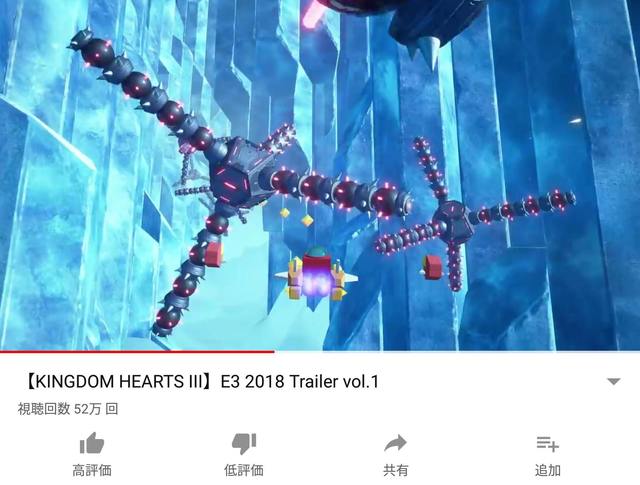
Task: Click the 視聴回数 52万 回 view count
Action: (68, 409)
